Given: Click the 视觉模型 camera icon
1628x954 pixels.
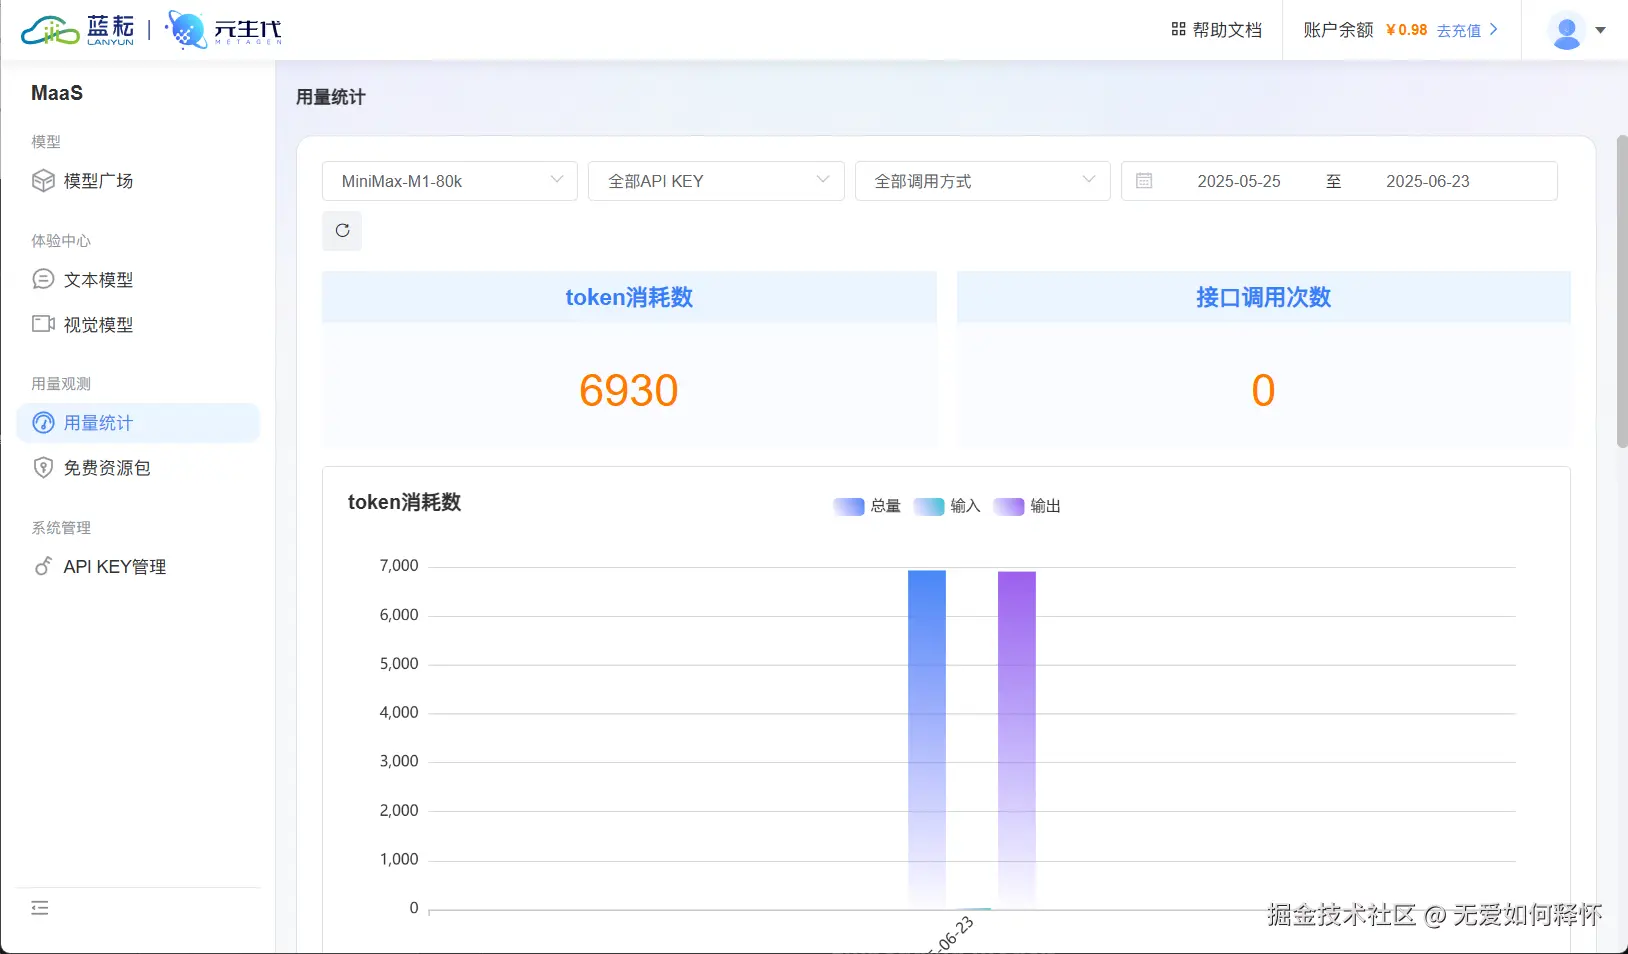Looking at the screenshot, I should click(43, 324).
